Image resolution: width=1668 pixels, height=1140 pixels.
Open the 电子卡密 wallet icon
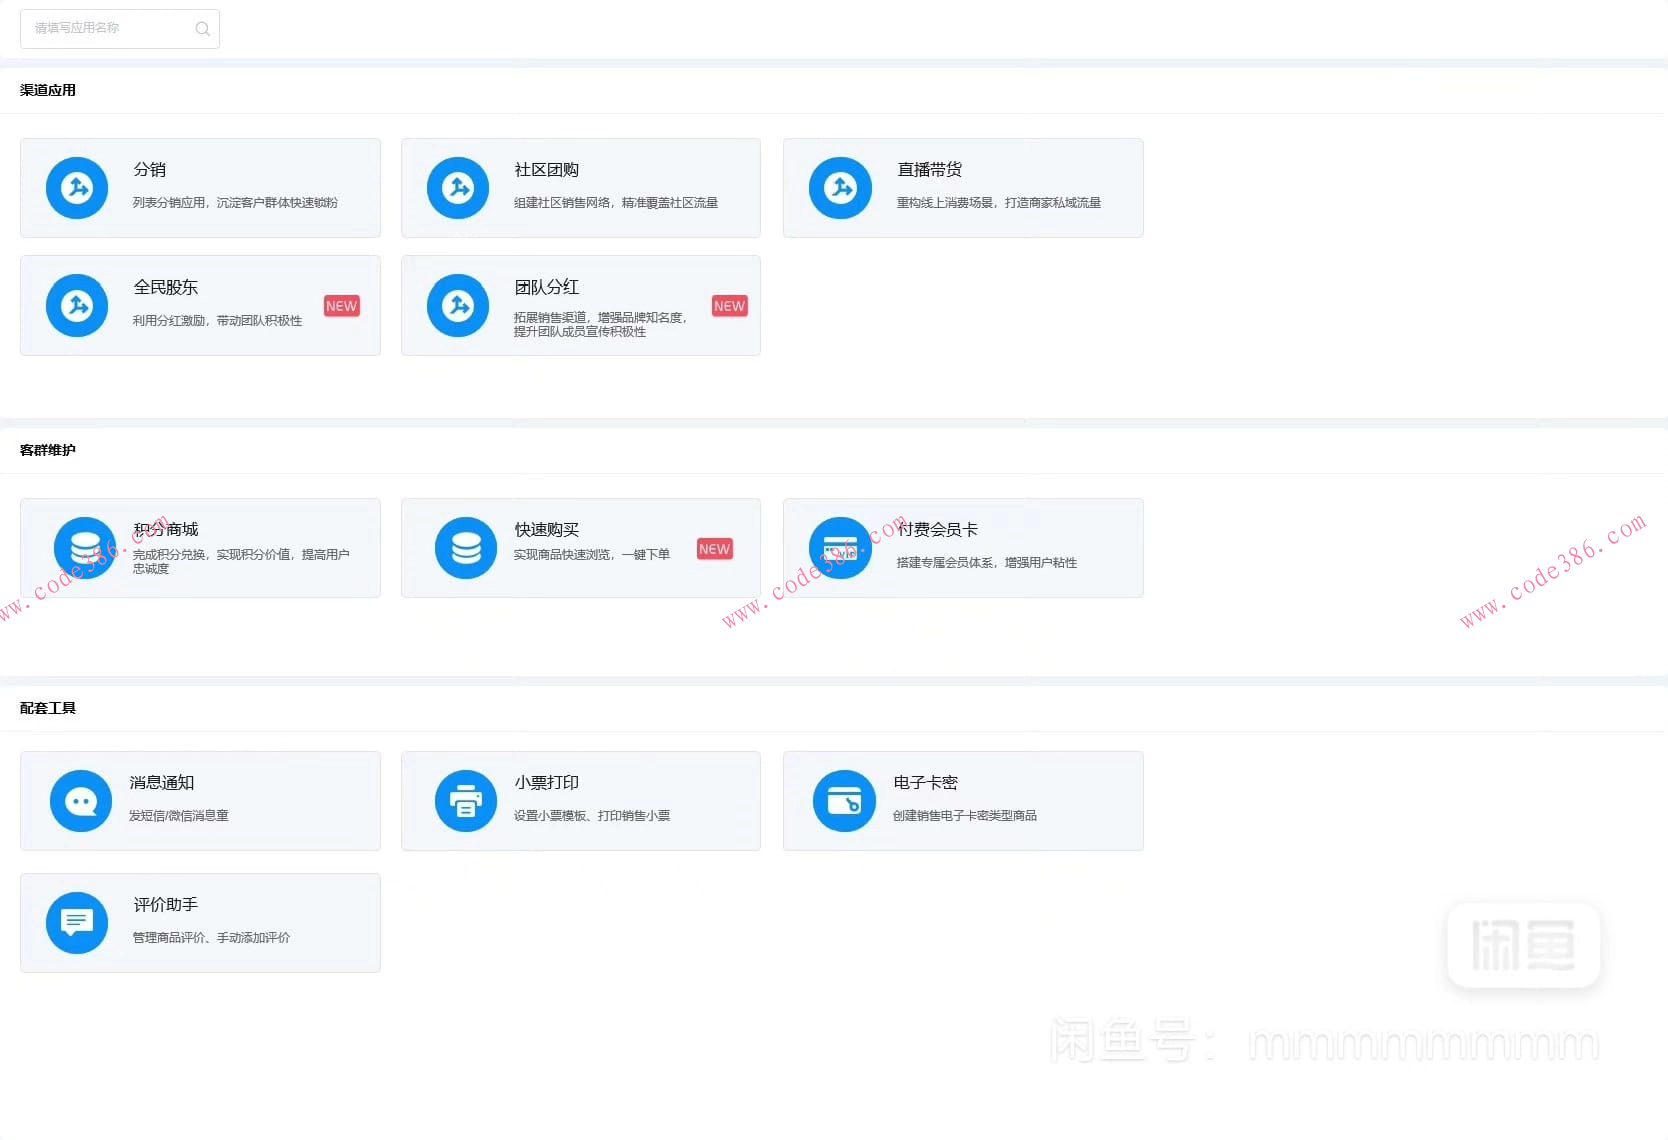tap(844, 801)
